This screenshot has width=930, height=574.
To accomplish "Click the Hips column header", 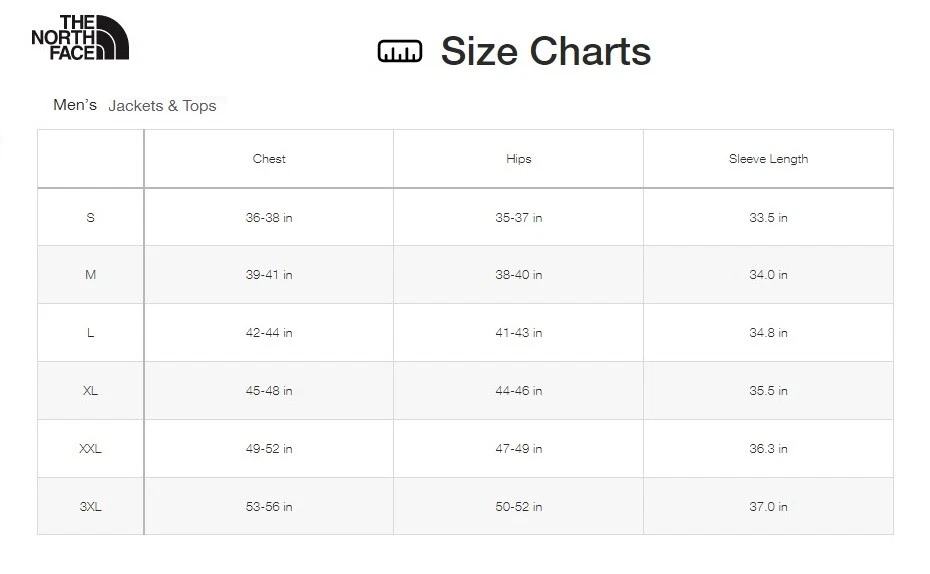I will pyautogui.click(x=519, y=159).
